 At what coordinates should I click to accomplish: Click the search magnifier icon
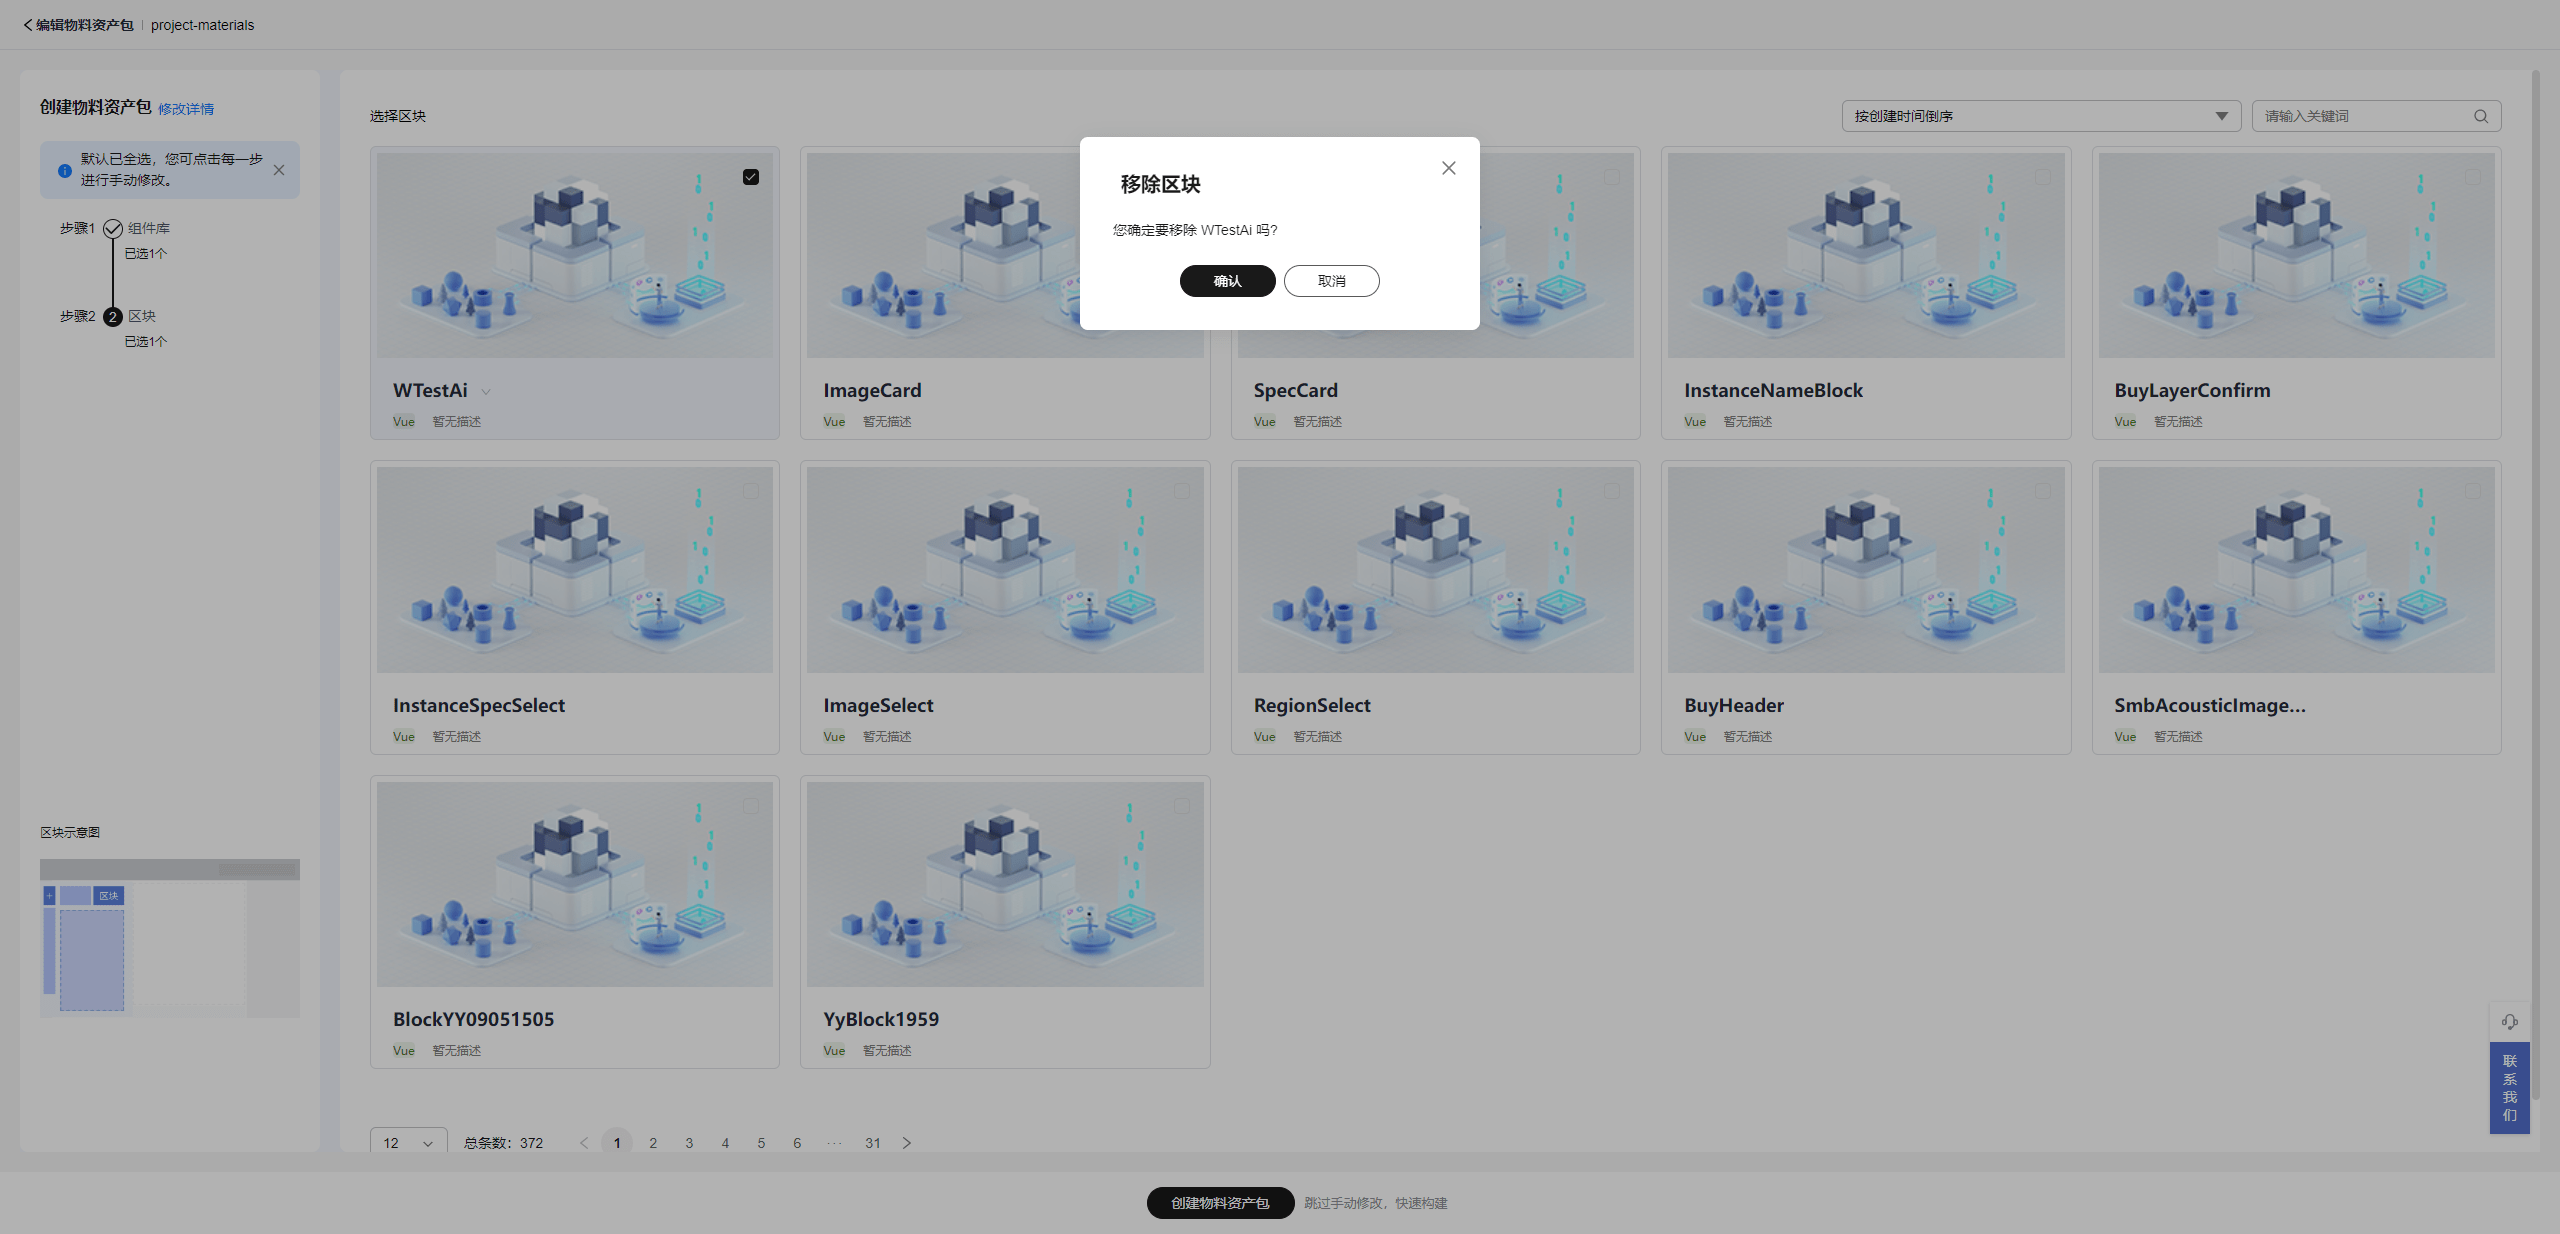coord(2480,116)
